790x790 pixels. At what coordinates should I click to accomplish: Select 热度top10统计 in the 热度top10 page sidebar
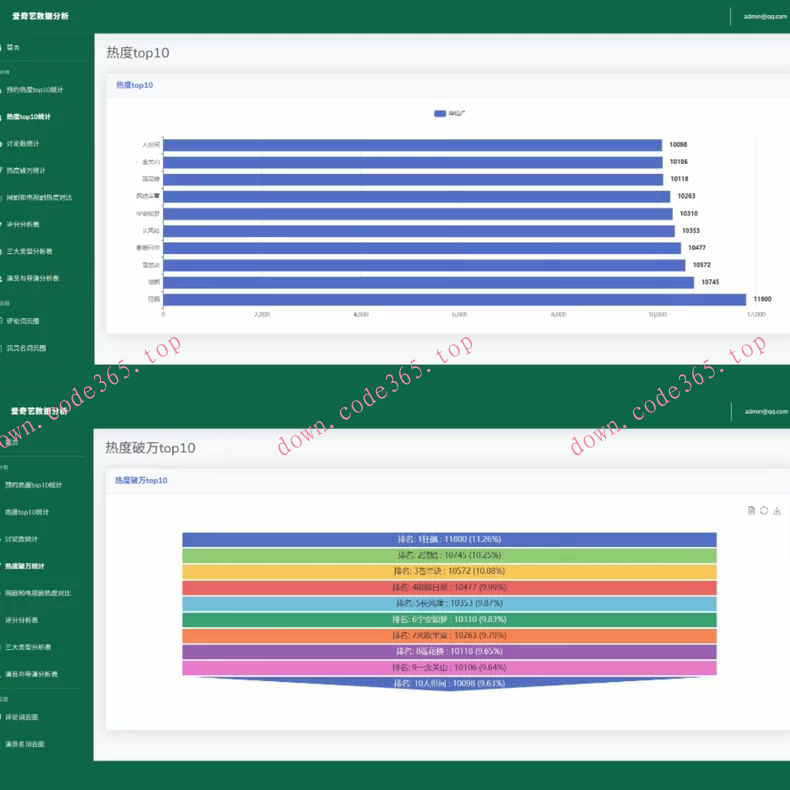pos(29,116)
